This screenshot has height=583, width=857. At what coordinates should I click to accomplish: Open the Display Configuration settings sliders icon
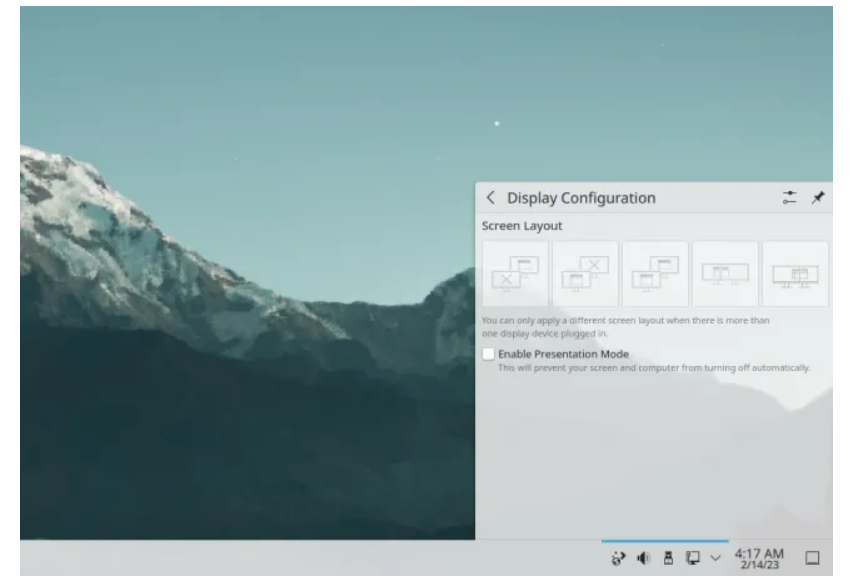[790, 198]
